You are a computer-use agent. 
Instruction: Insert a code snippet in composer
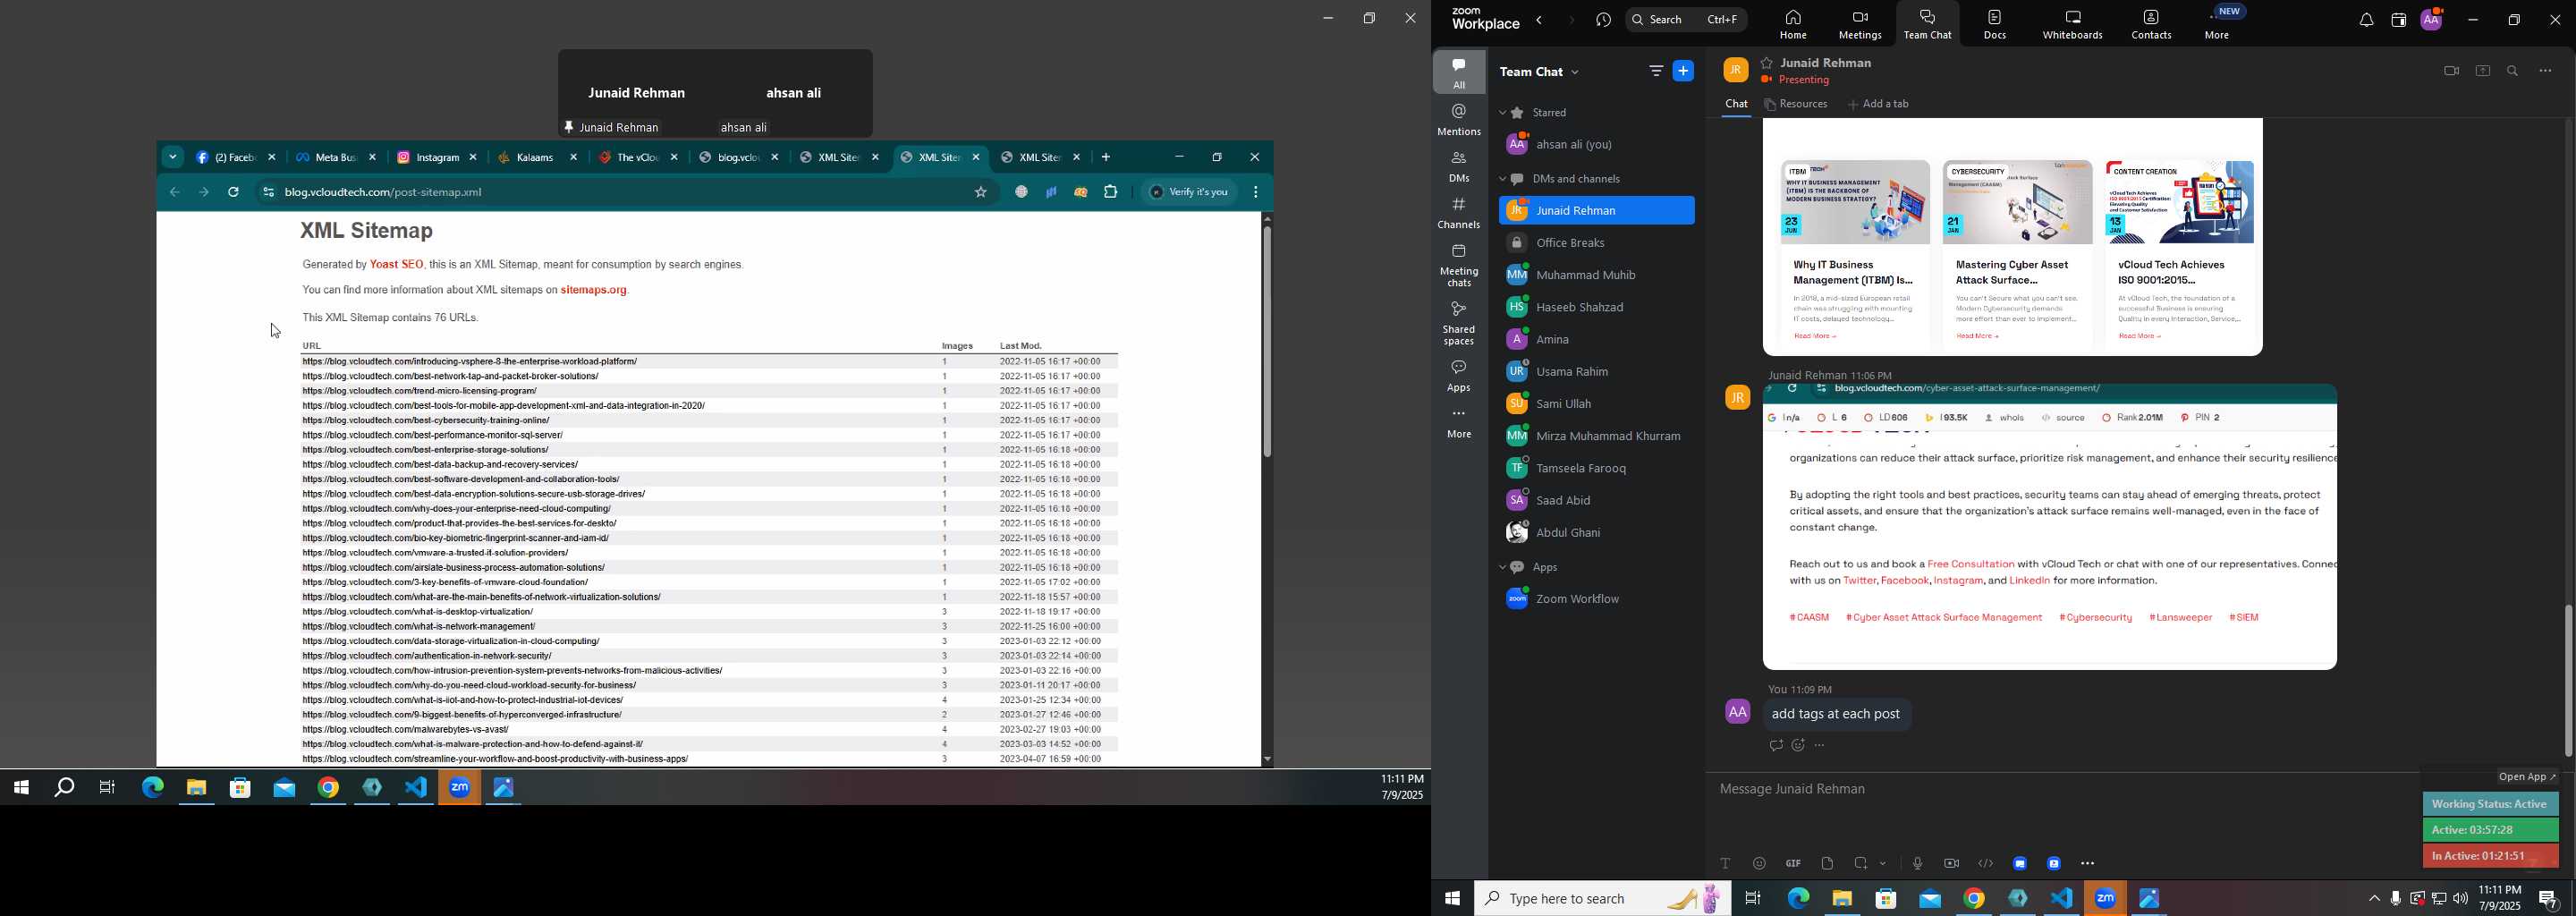(x=1985, y=863)
